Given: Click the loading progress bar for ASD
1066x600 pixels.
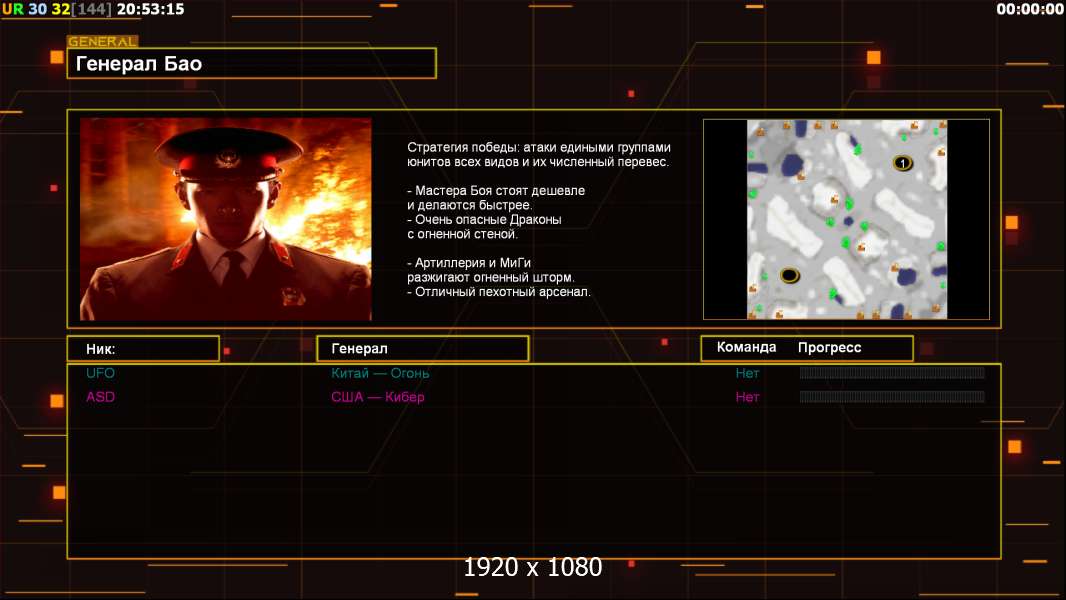Looking at the screenshot, I should pyautogui.click(x=892, y=396).
